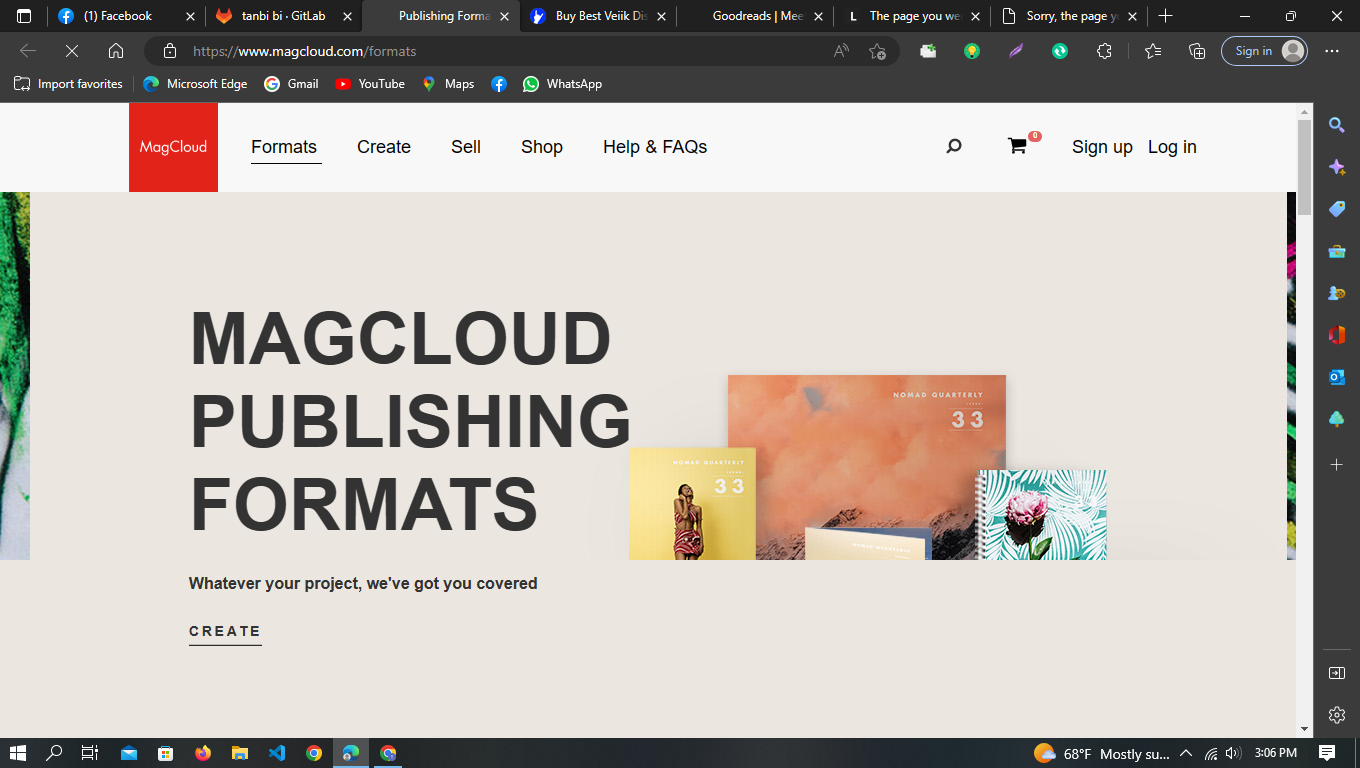Open the shopping cart icon
This screenshot has height=768, width=1360.
coord(1017,147)
